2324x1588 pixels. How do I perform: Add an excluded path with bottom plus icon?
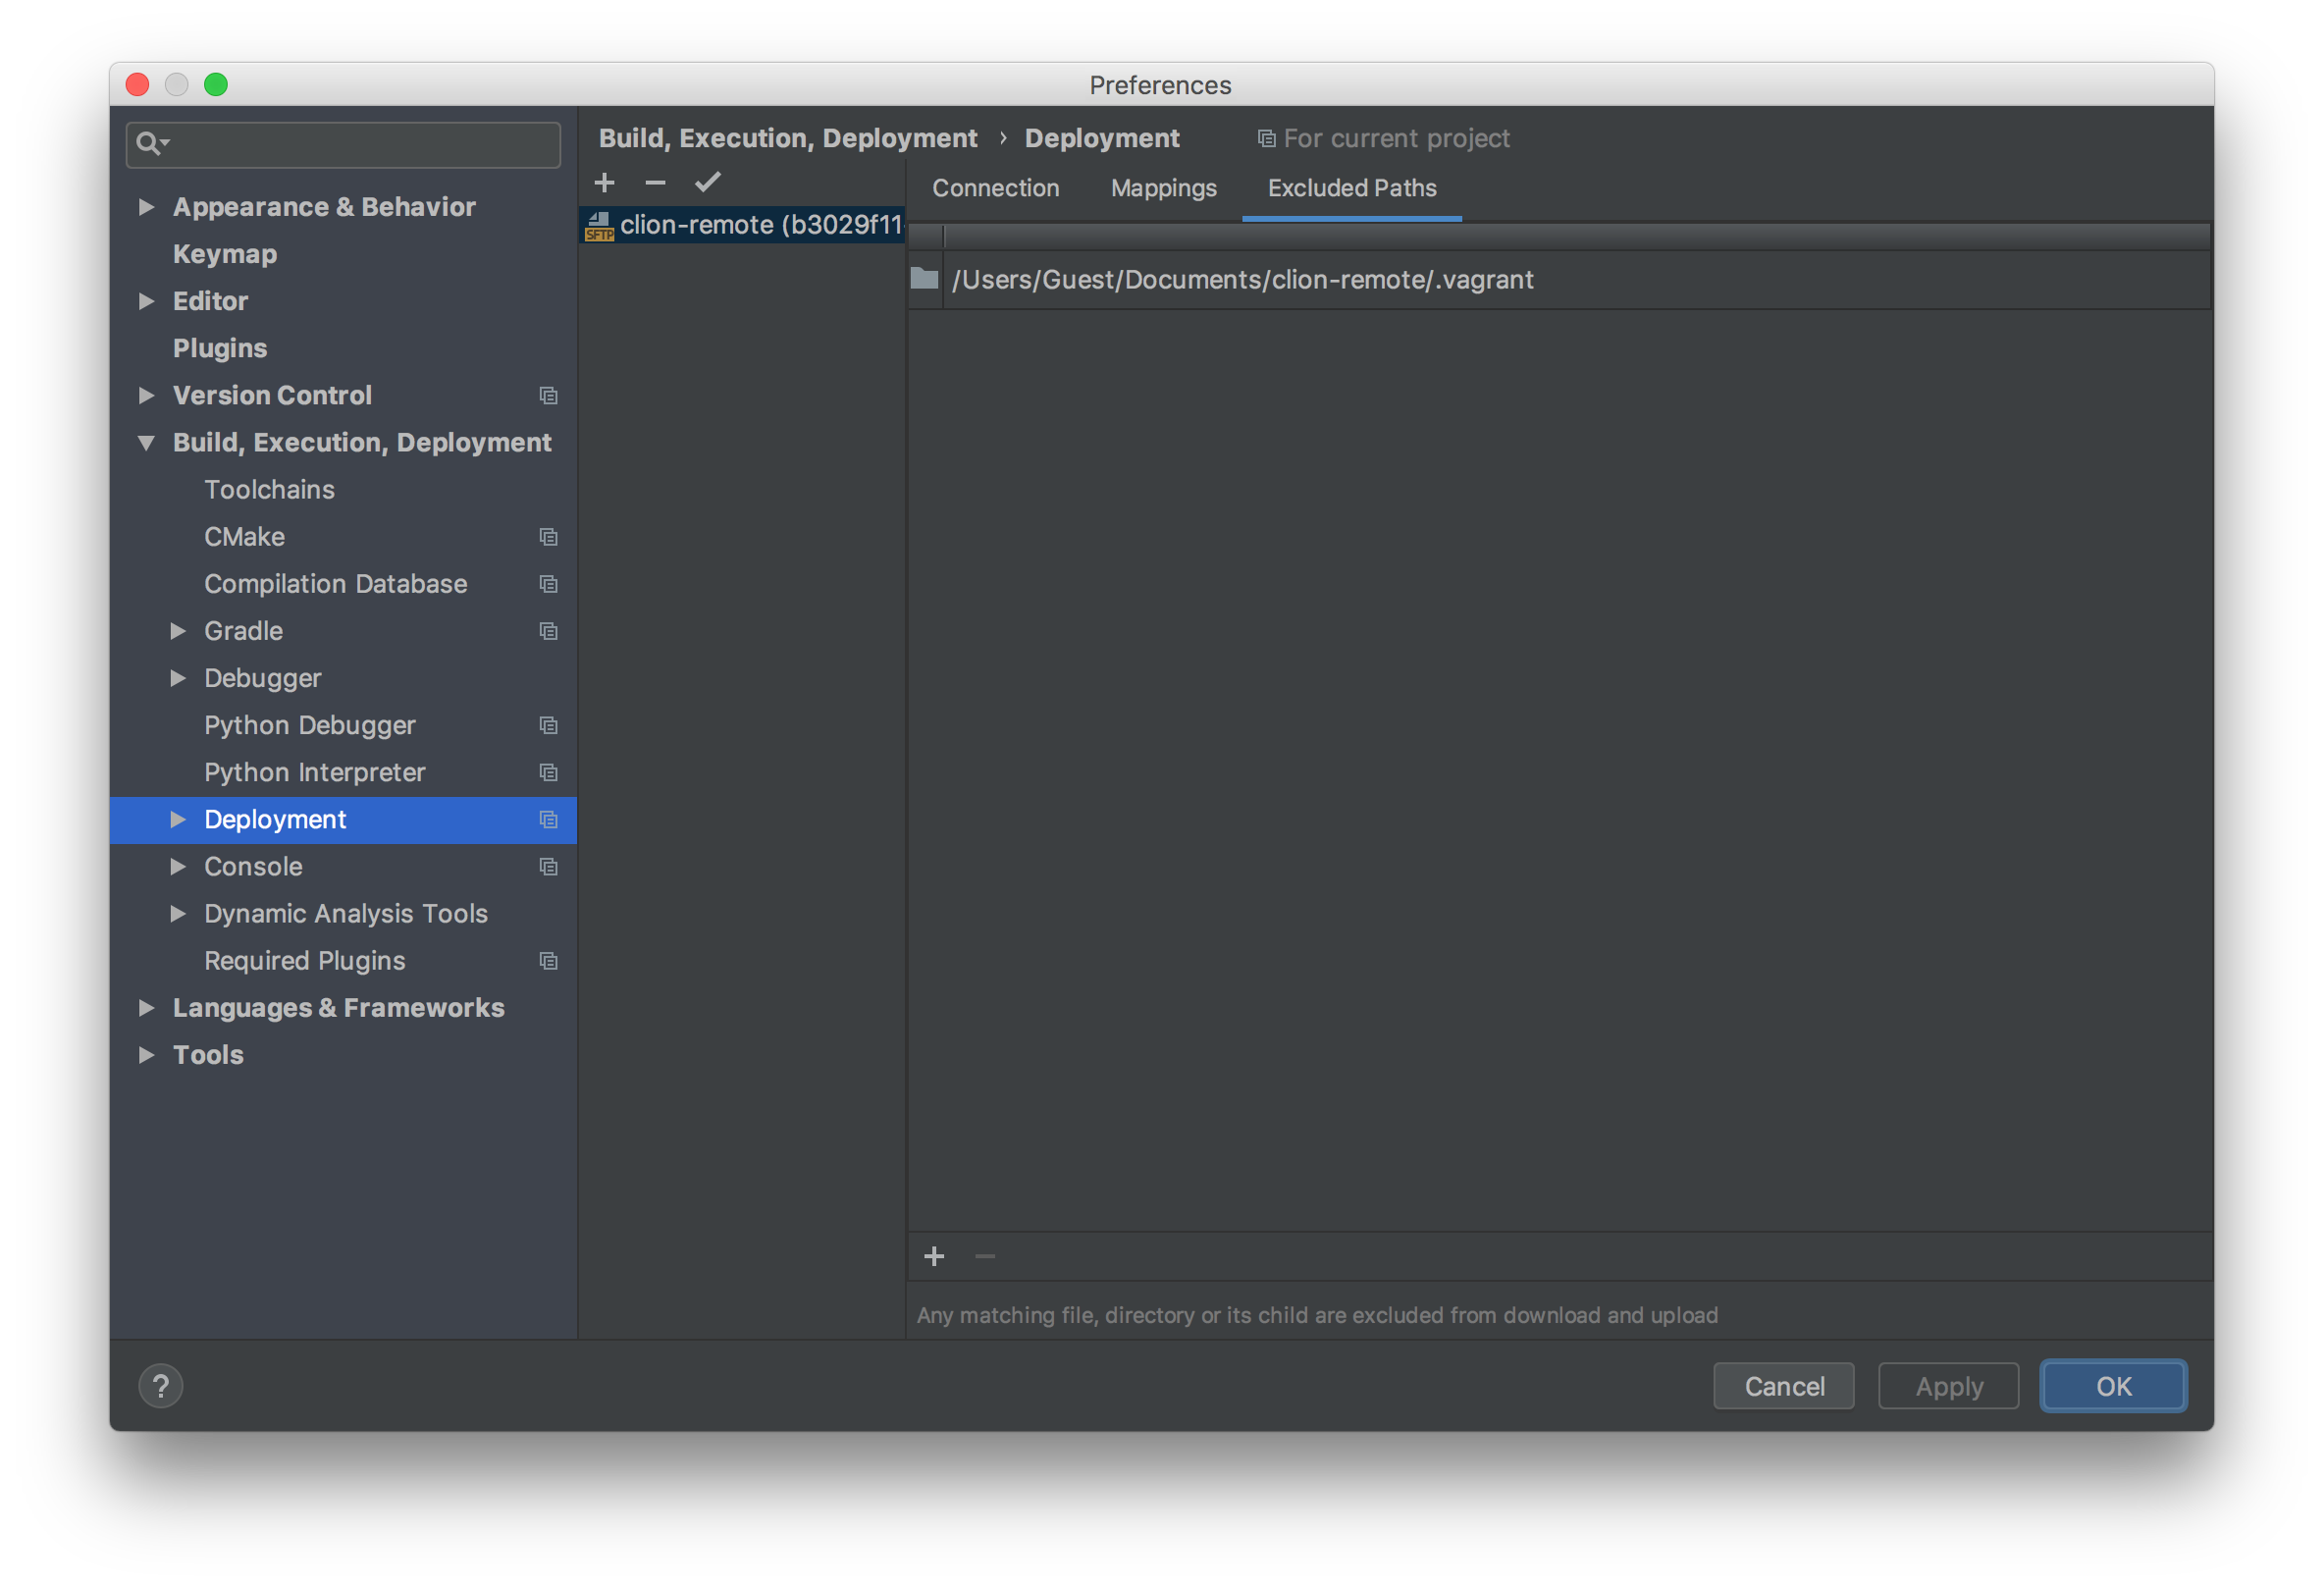coord(934,1256)
